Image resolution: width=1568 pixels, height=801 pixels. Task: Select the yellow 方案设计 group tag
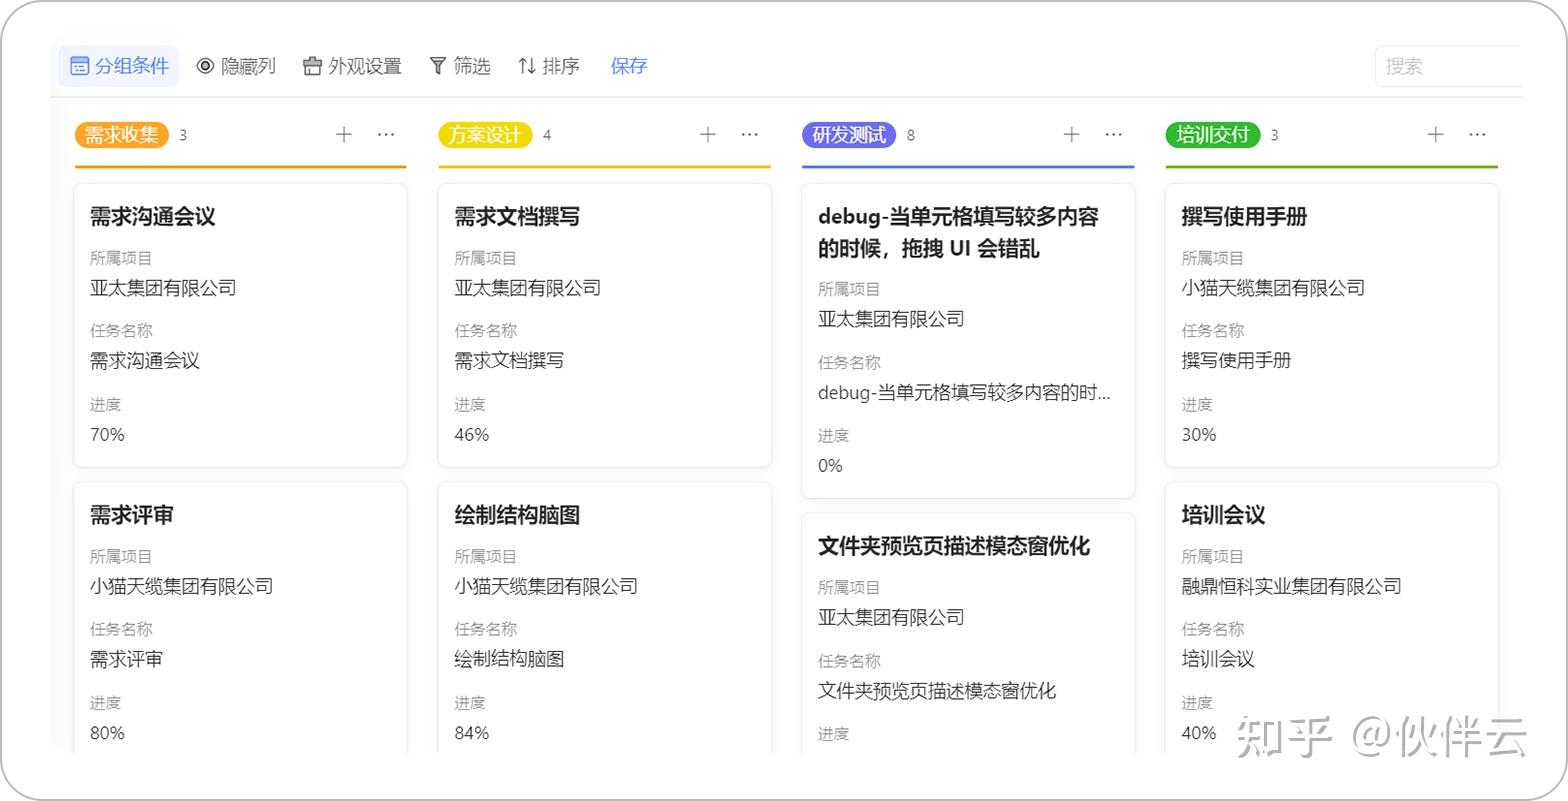tap(485, 135)
